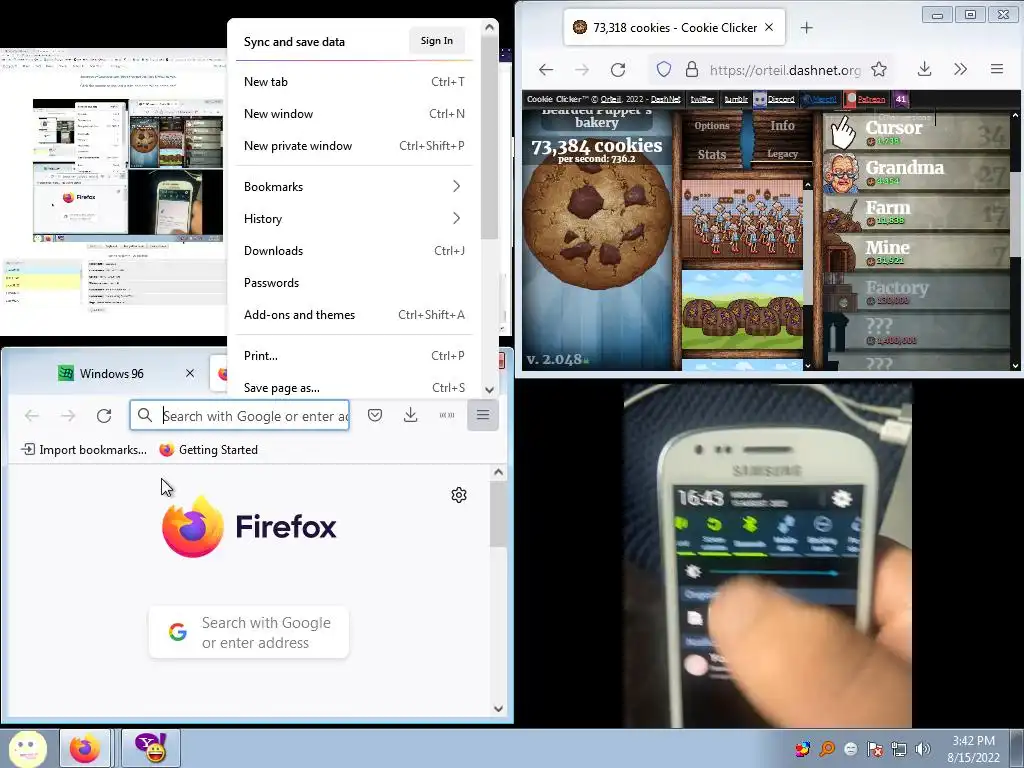Expand the Bookmarks submenu
This screenshot has height=768, width=1024.
(x=354, y=187)
